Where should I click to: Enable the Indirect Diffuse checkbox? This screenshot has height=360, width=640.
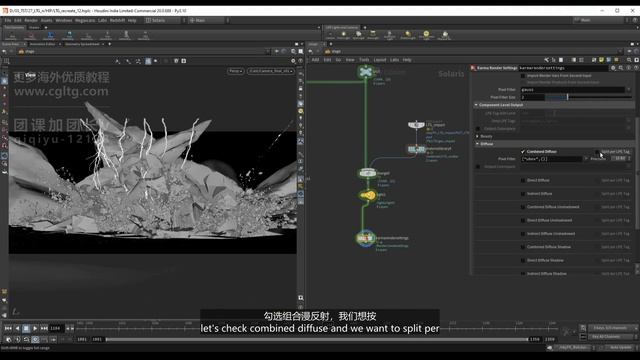(523, 193)
